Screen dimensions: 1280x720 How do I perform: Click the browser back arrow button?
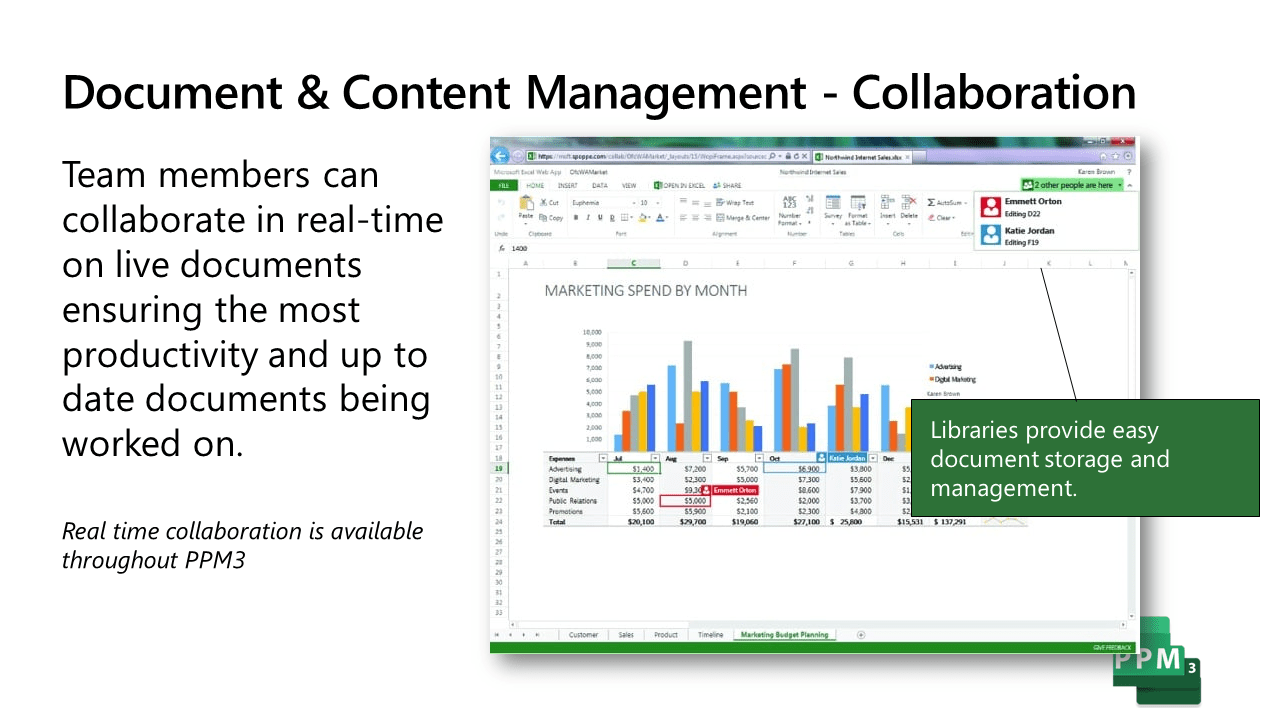click(500, 157)
